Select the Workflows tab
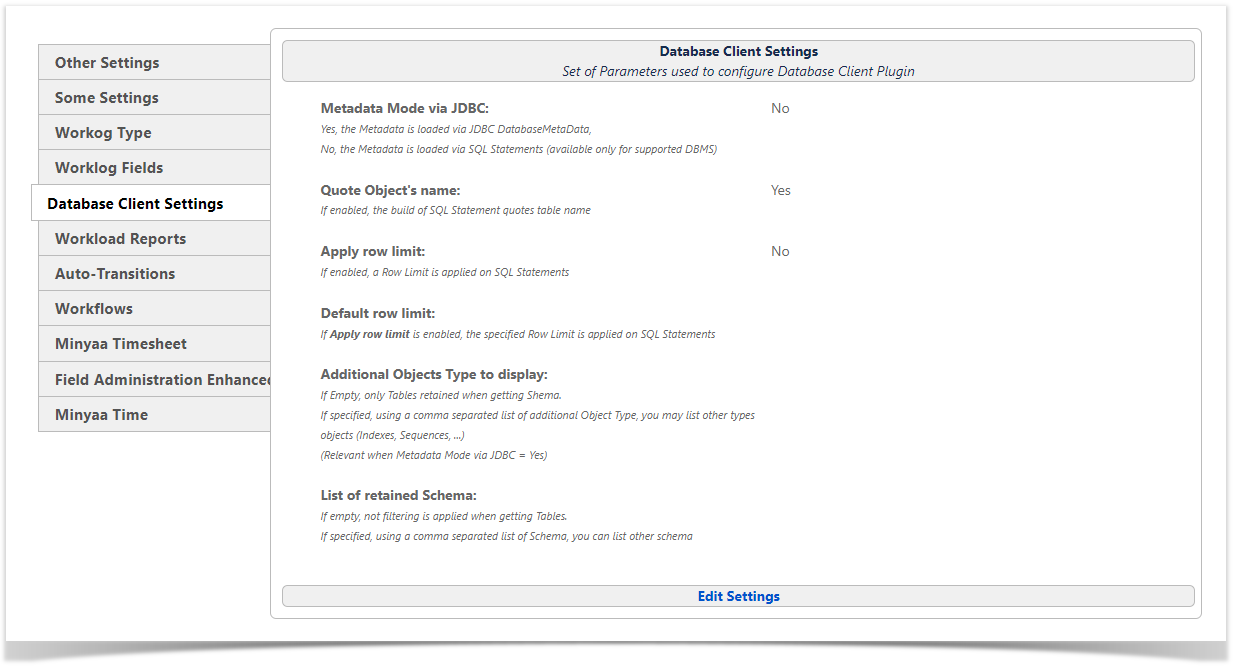This screenshot has width=1240, height=670. pos(94,309)
